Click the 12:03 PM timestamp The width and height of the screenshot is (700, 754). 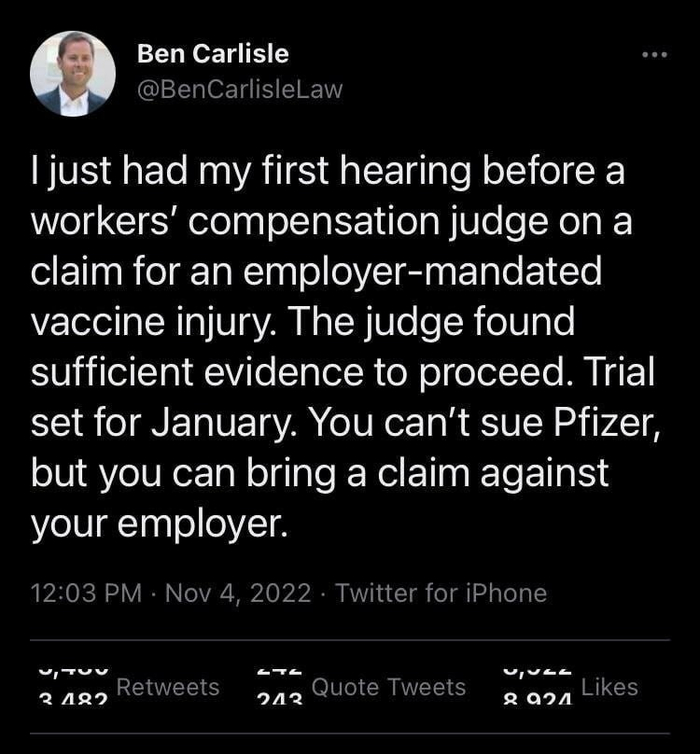click(x=86, y=593)
